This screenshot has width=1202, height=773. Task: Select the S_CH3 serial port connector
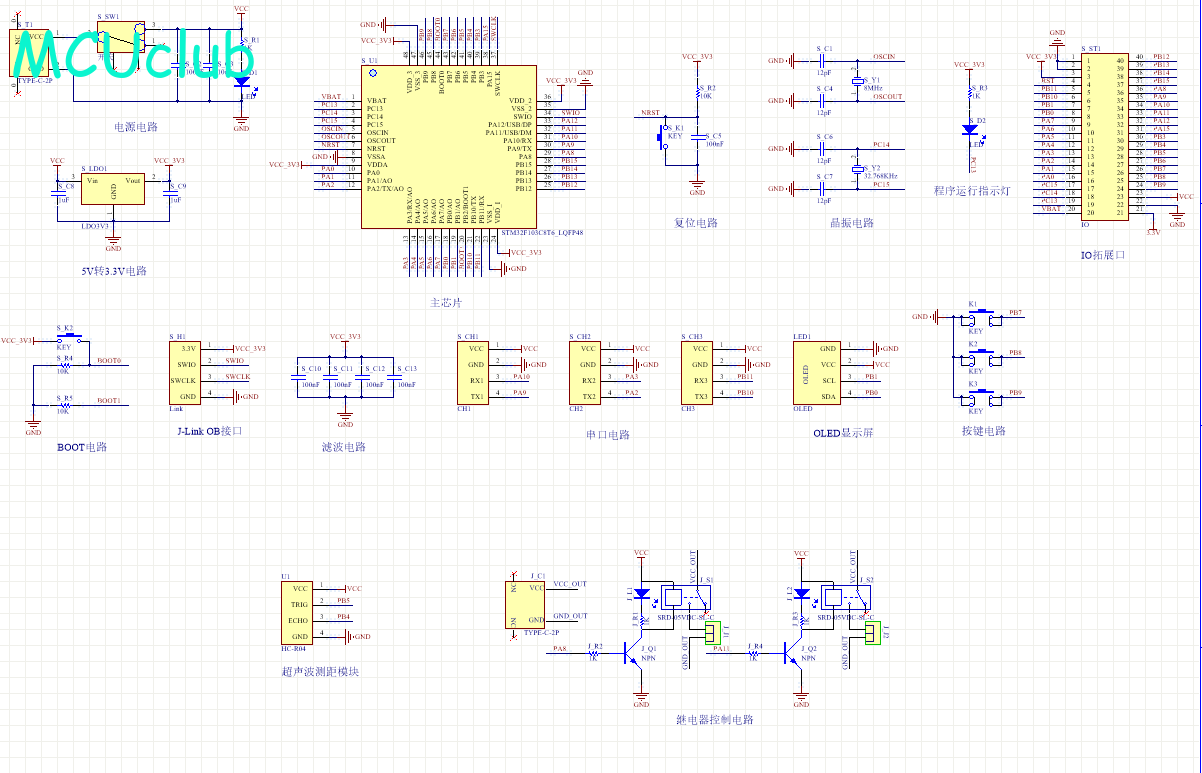[x=699, y=372]
